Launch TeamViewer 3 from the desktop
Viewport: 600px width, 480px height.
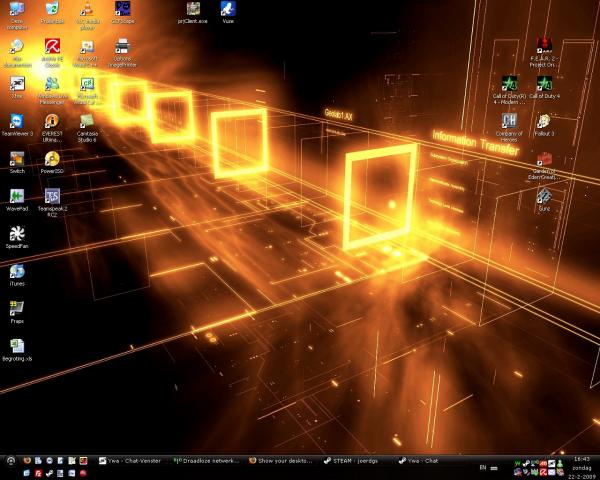coord(17,122)
